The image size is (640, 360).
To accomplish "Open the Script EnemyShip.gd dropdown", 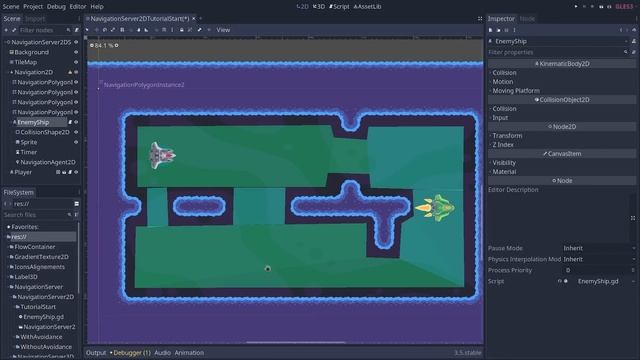I will (x=634, y=281).
